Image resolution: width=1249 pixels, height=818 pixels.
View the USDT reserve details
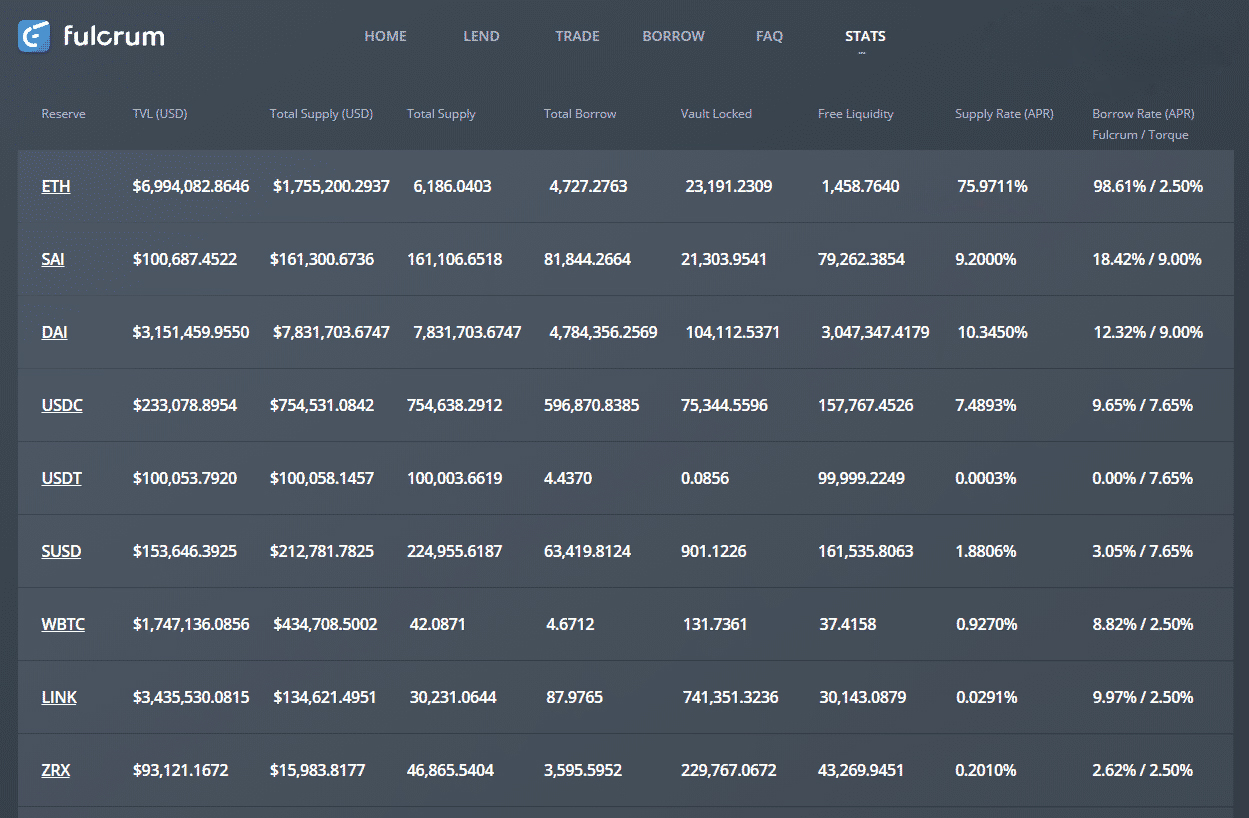tap(61, 478)
